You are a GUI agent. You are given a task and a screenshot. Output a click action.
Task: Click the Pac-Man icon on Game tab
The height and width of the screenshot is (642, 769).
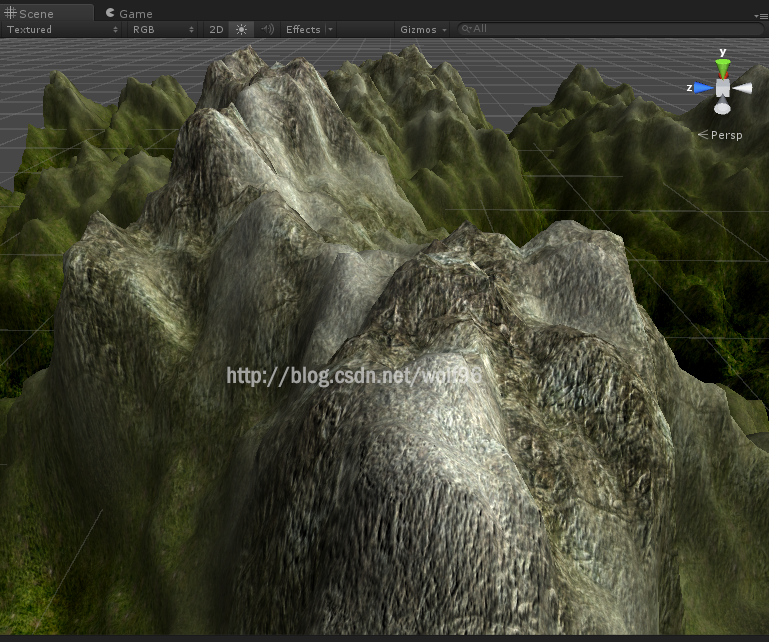pyautogui.click(x=110, y=14)
